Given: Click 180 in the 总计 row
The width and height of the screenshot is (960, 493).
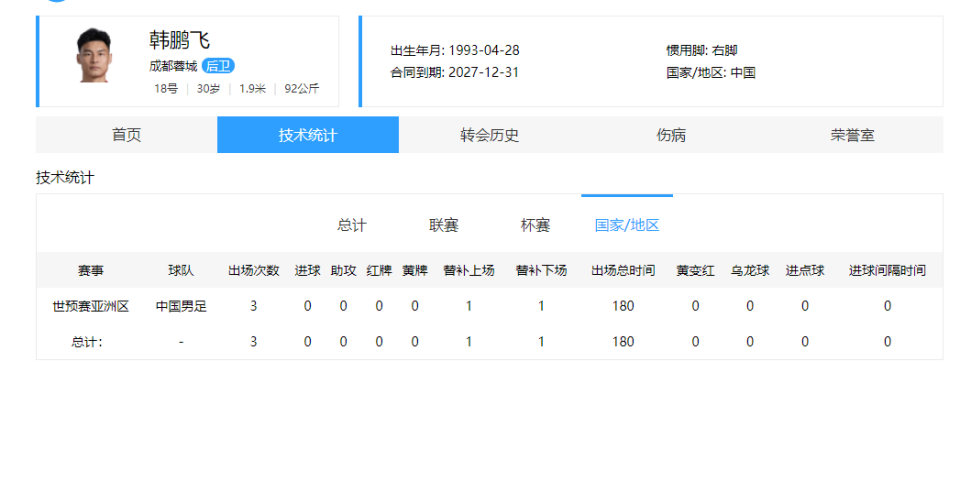Looking at the screenshot, I should coord(623,342).
